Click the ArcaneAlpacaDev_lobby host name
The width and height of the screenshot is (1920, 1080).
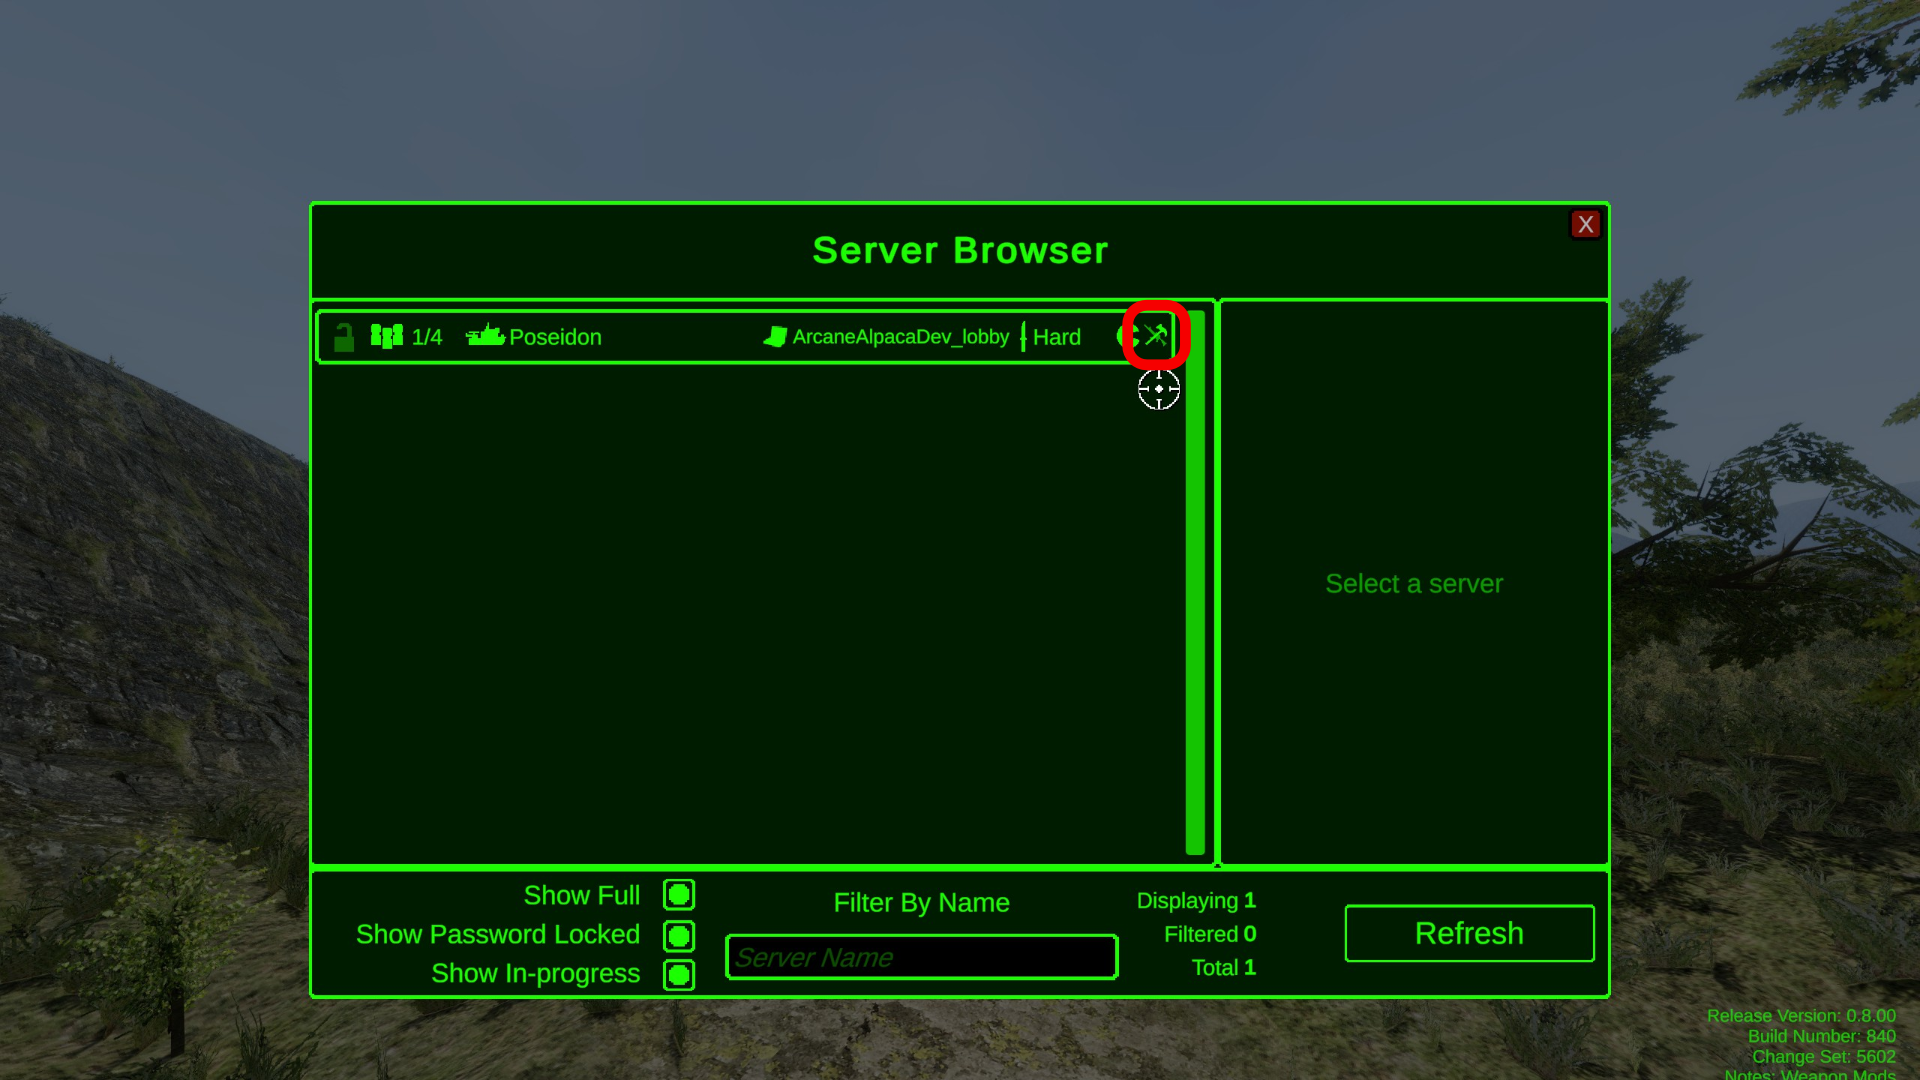pyautogui.click(x=900, y=337)
